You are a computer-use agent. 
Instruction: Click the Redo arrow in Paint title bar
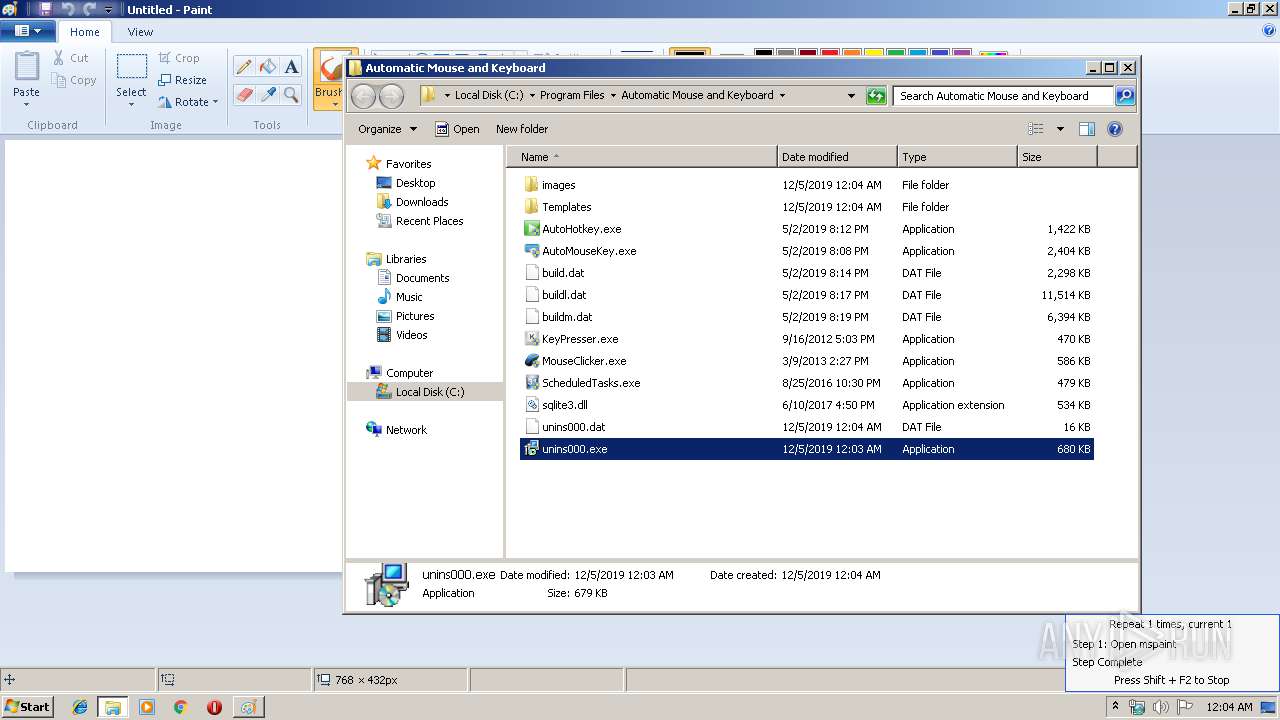[89, 9]
